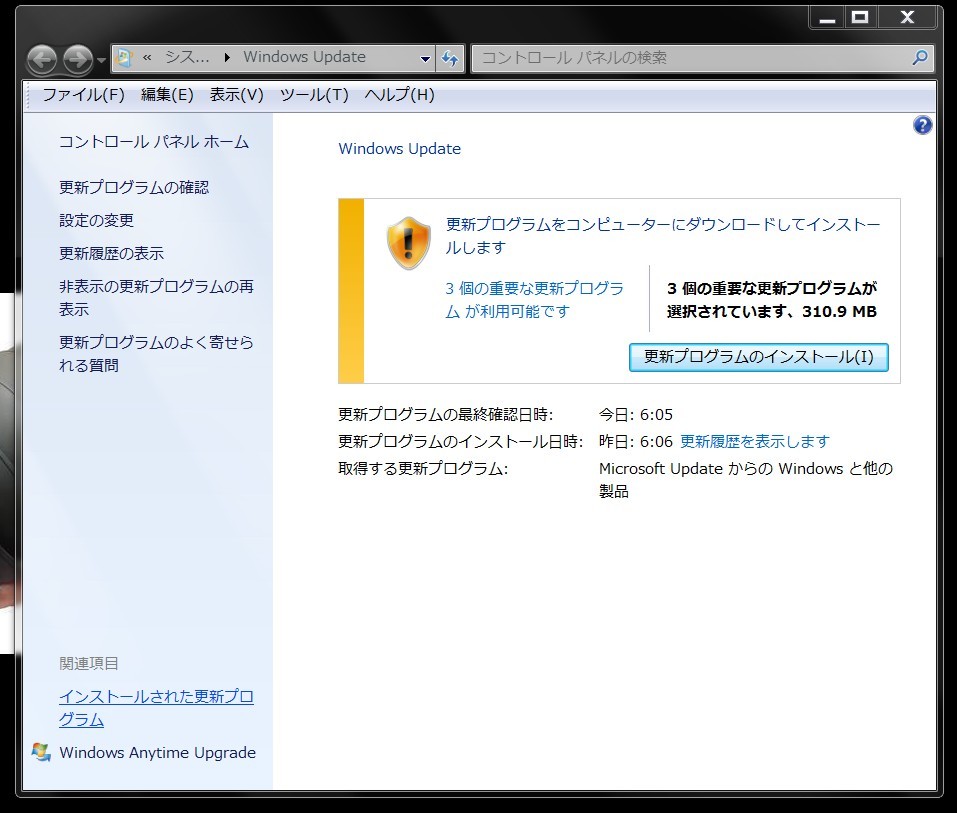Click the yellow warning shield icon
This screenshot has height=813, width=957.
[408, 243]
